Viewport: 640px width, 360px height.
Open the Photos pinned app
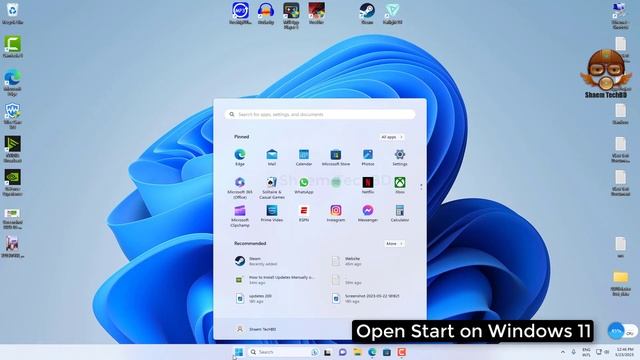click(x=368, y=157)
